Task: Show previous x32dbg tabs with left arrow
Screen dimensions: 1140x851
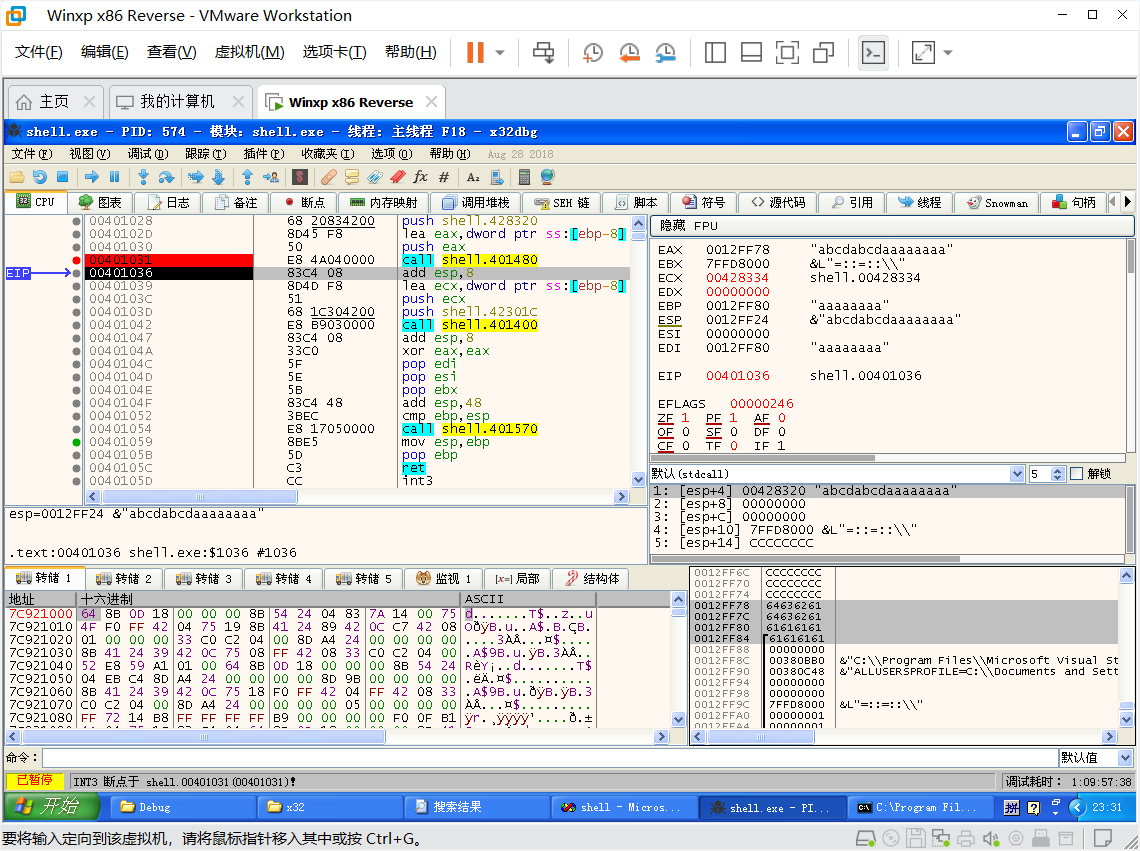Action: point(1112,201)
